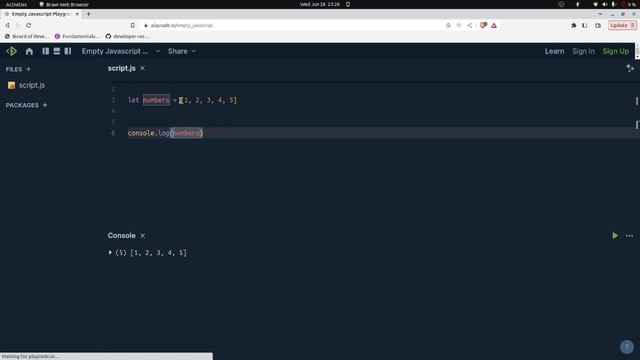Run the code with green play button
This screenshot has height=360, width=640.
pyautogui.click(x=615, y=236)
